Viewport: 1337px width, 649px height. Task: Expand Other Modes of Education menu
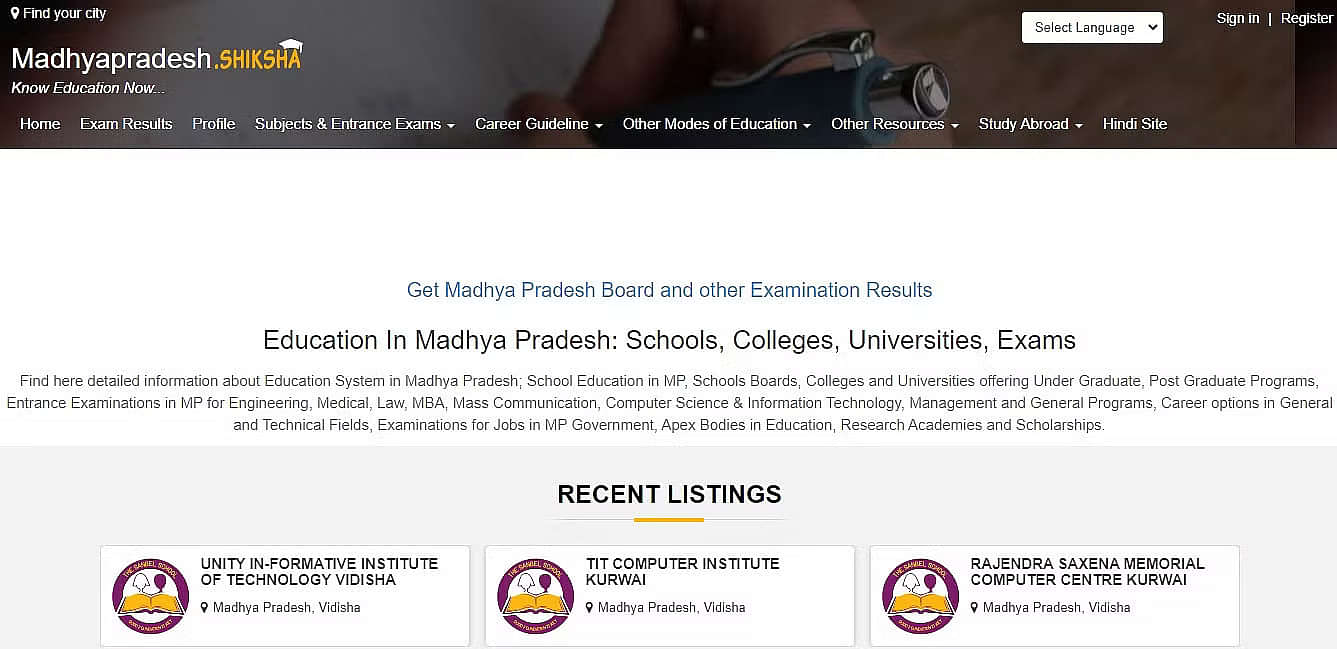717,124
